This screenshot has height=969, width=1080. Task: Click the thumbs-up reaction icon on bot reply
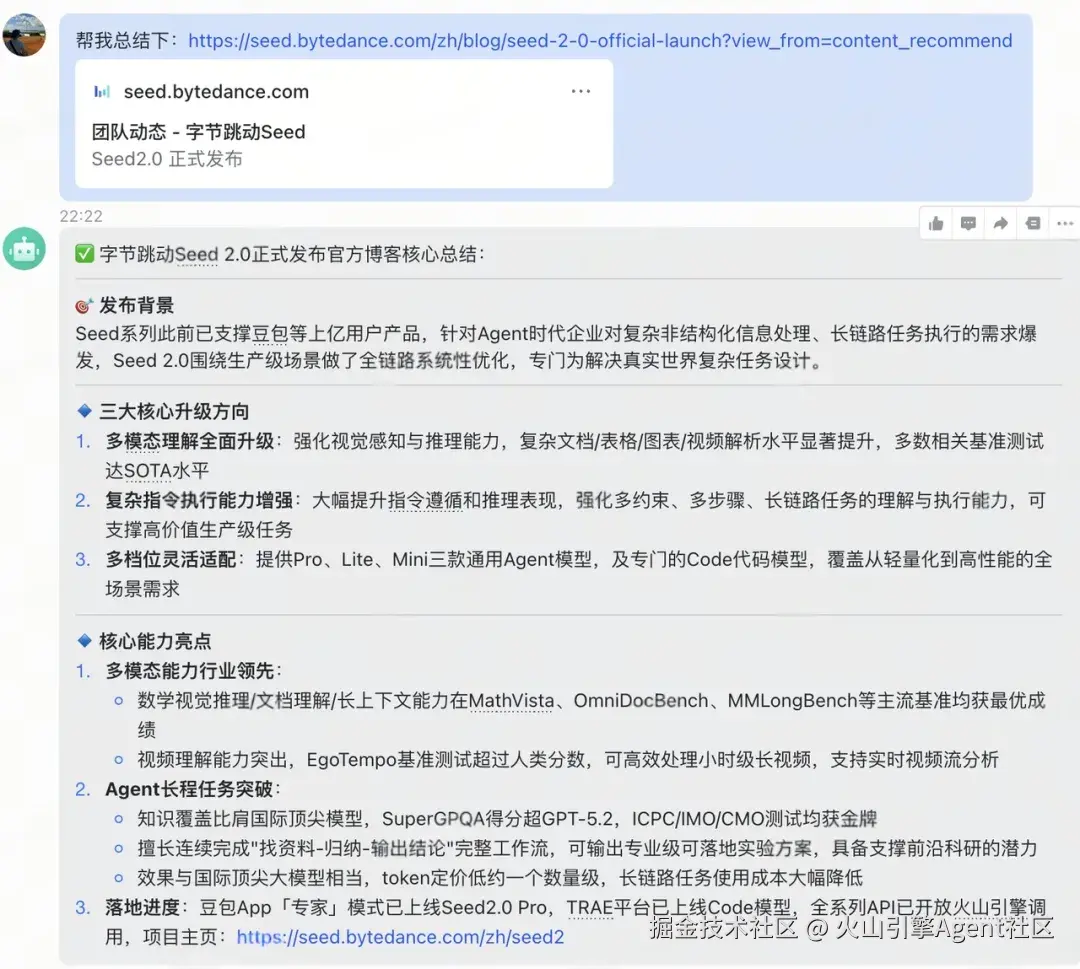(935, 223)
